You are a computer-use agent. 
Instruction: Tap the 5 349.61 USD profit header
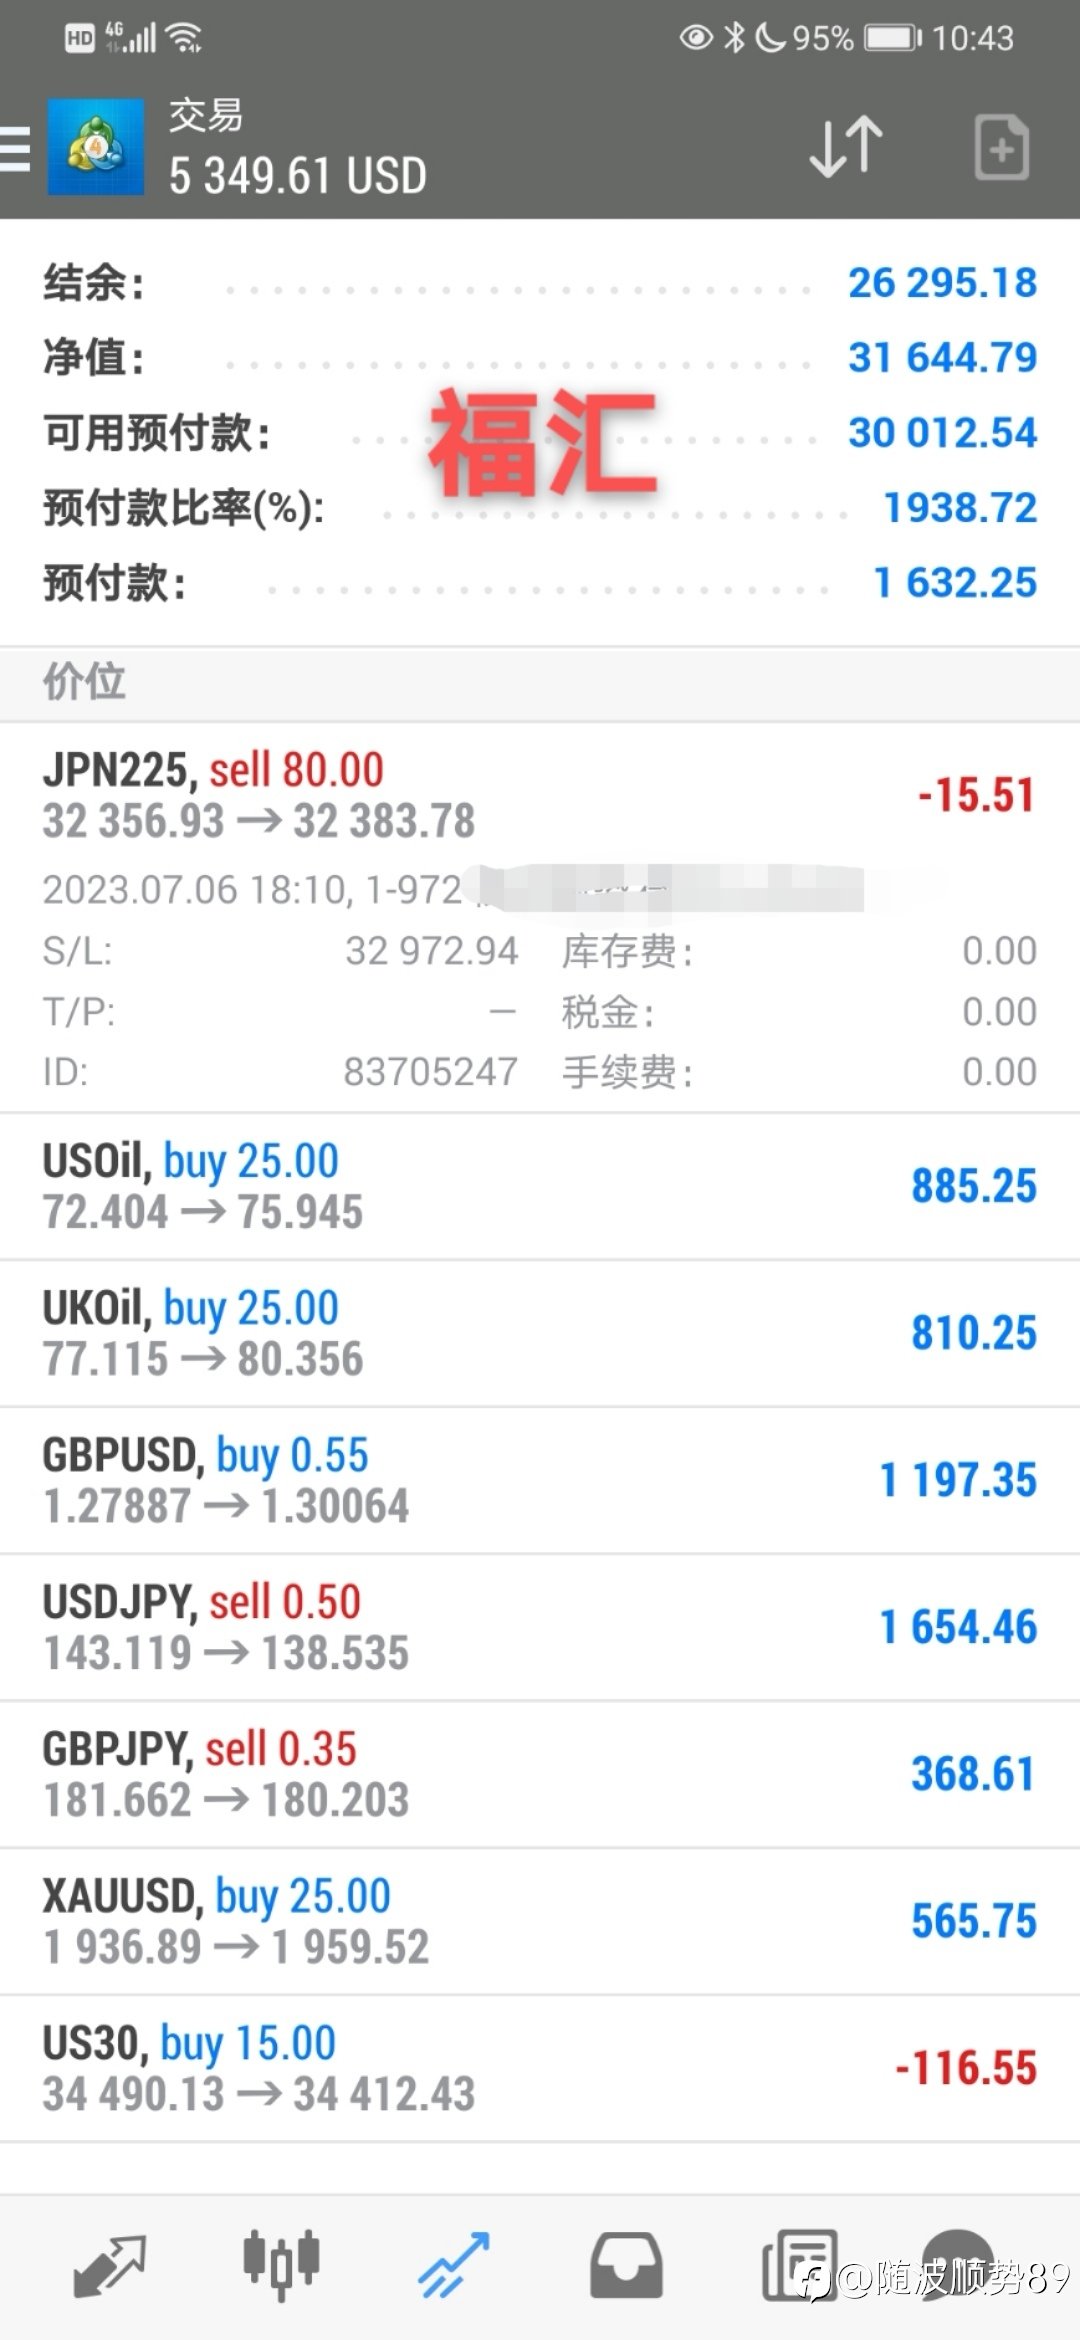click(x=298, y=176)
